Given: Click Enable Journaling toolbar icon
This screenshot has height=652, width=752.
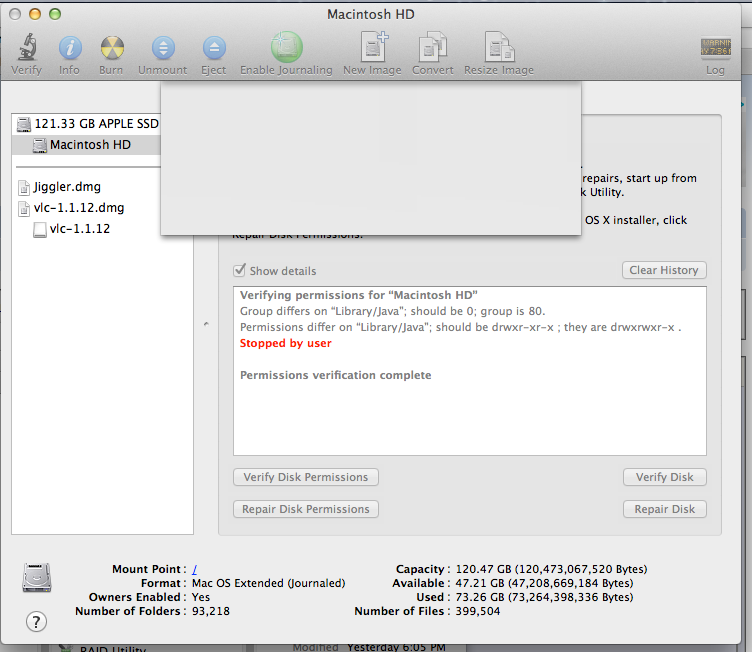Looking at the screenshot, I should [x=286, y=47].
